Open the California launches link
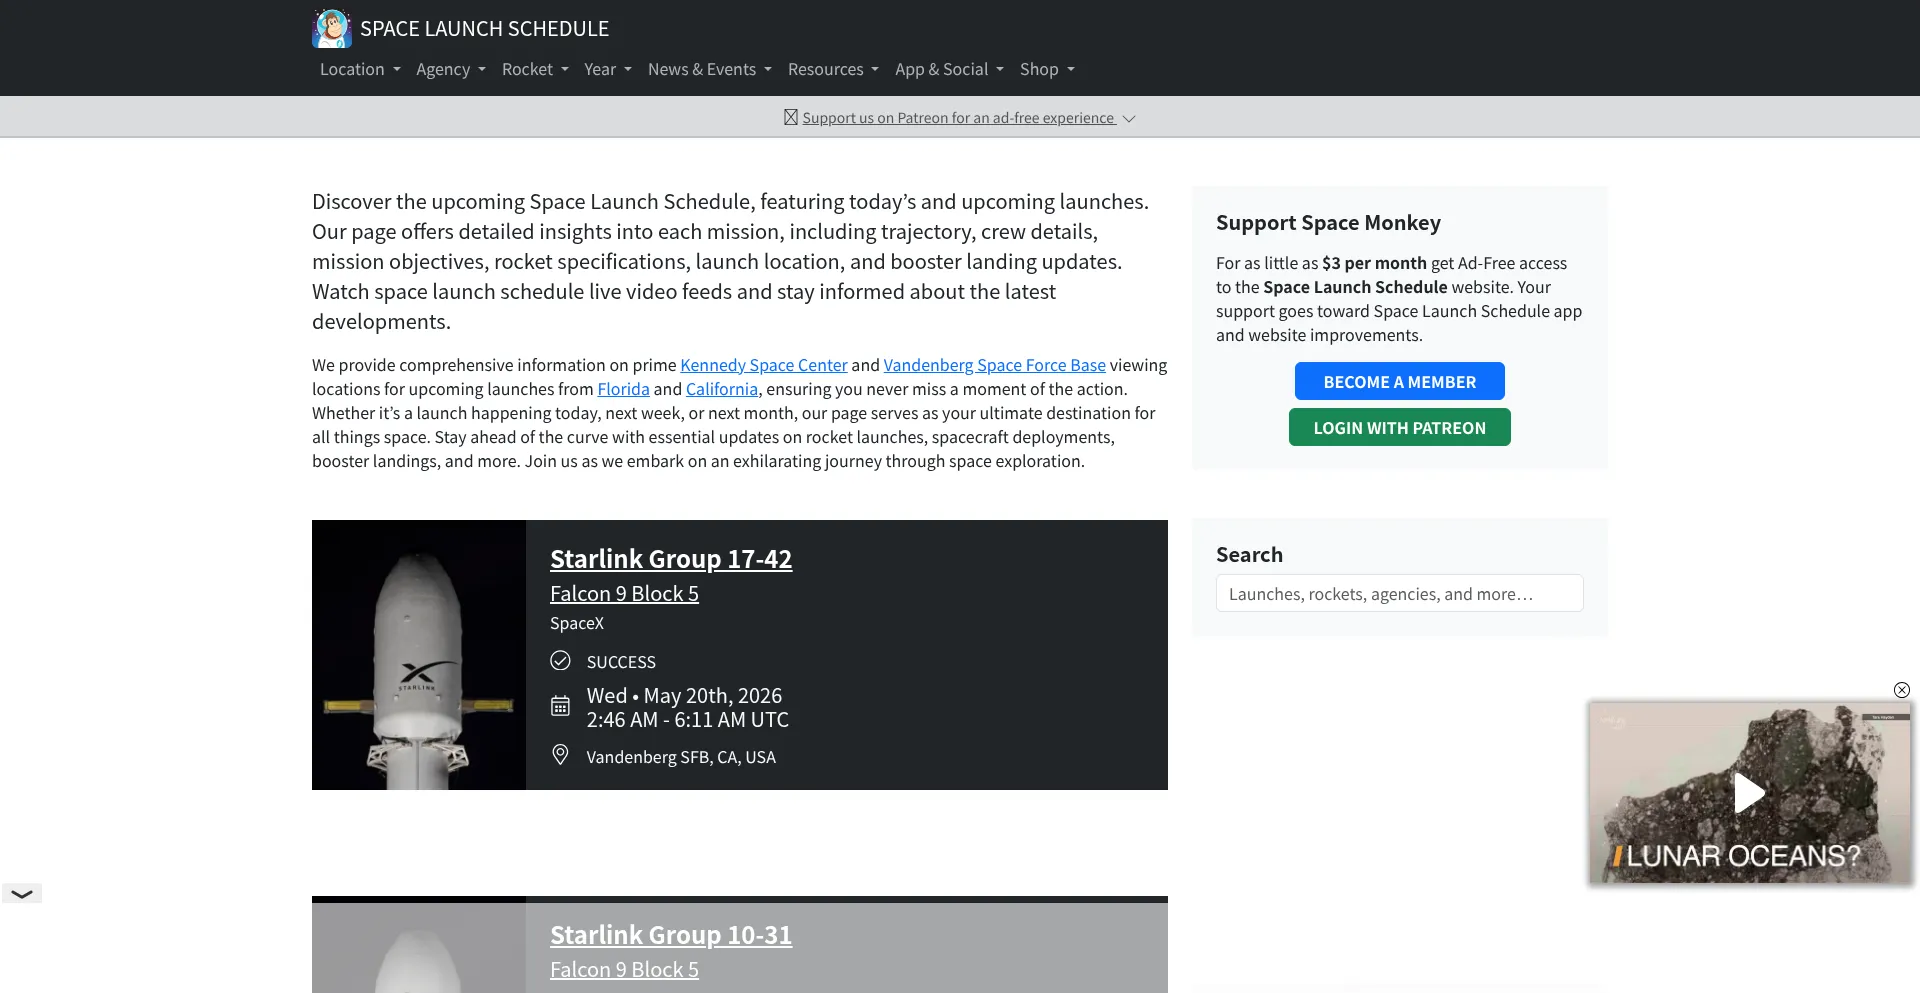1920x993 pixels. [x=722, y=389]
